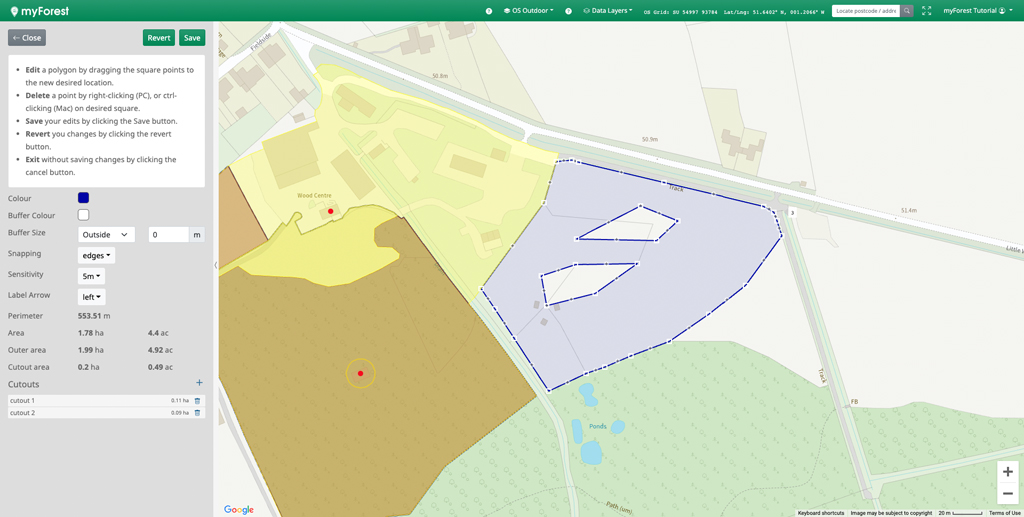The height and width of the screenshot is (517, 1024).
Task: Toggle fullscreen map view
Action: tap(927, 11)
